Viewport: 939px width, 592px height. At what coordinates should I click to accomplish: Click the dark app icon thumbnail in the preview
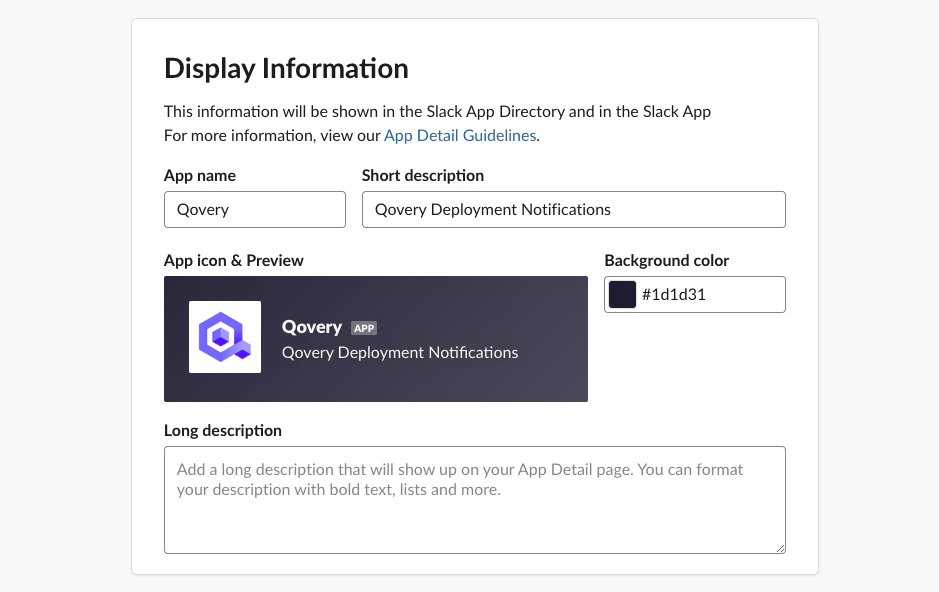point(224,337)
